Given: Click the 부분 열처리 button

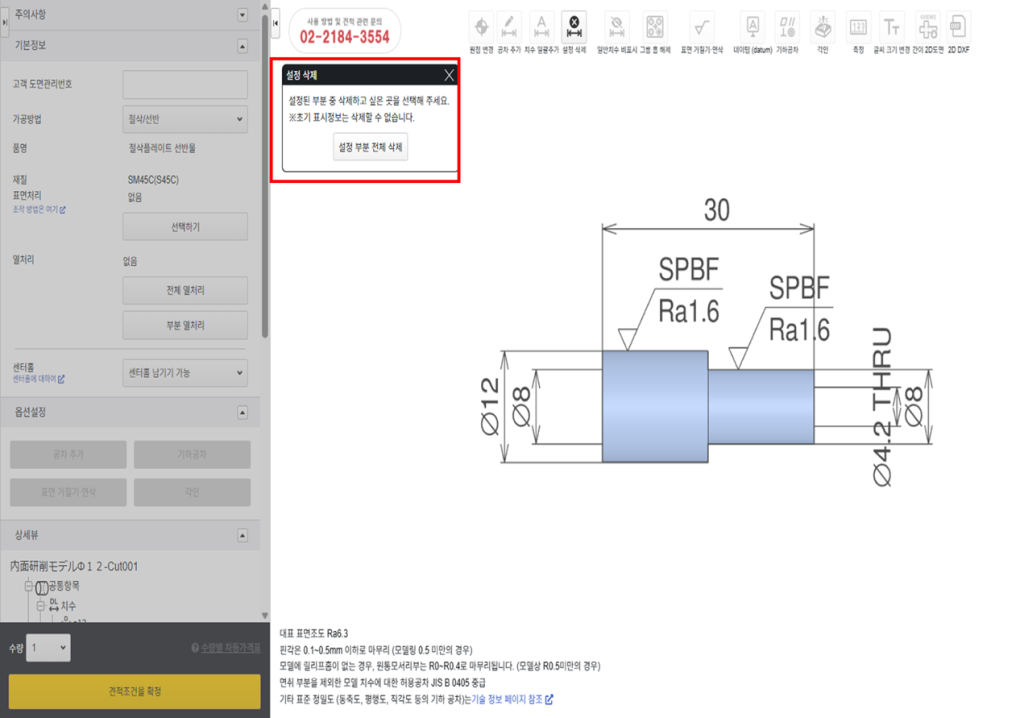Looking at the screenshot, I should coord(185,325).
